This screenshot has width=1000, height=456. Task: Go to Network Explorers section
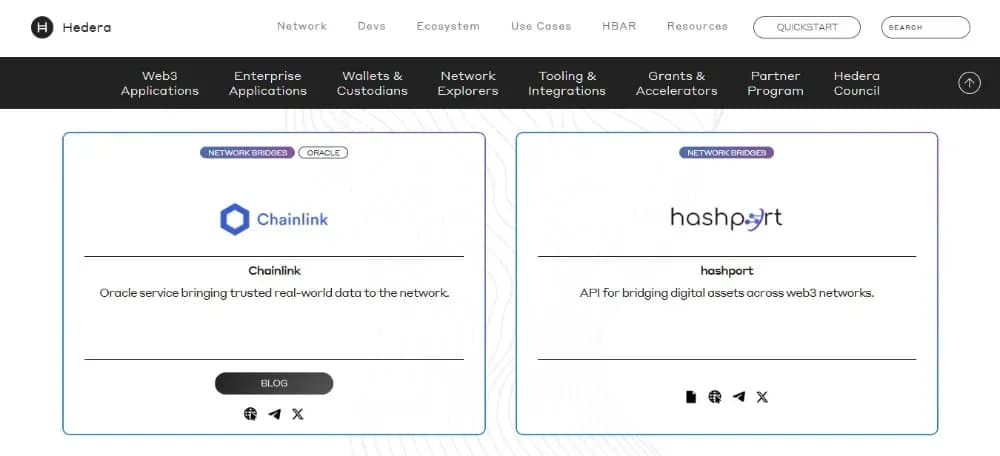[x=467, y=84]
